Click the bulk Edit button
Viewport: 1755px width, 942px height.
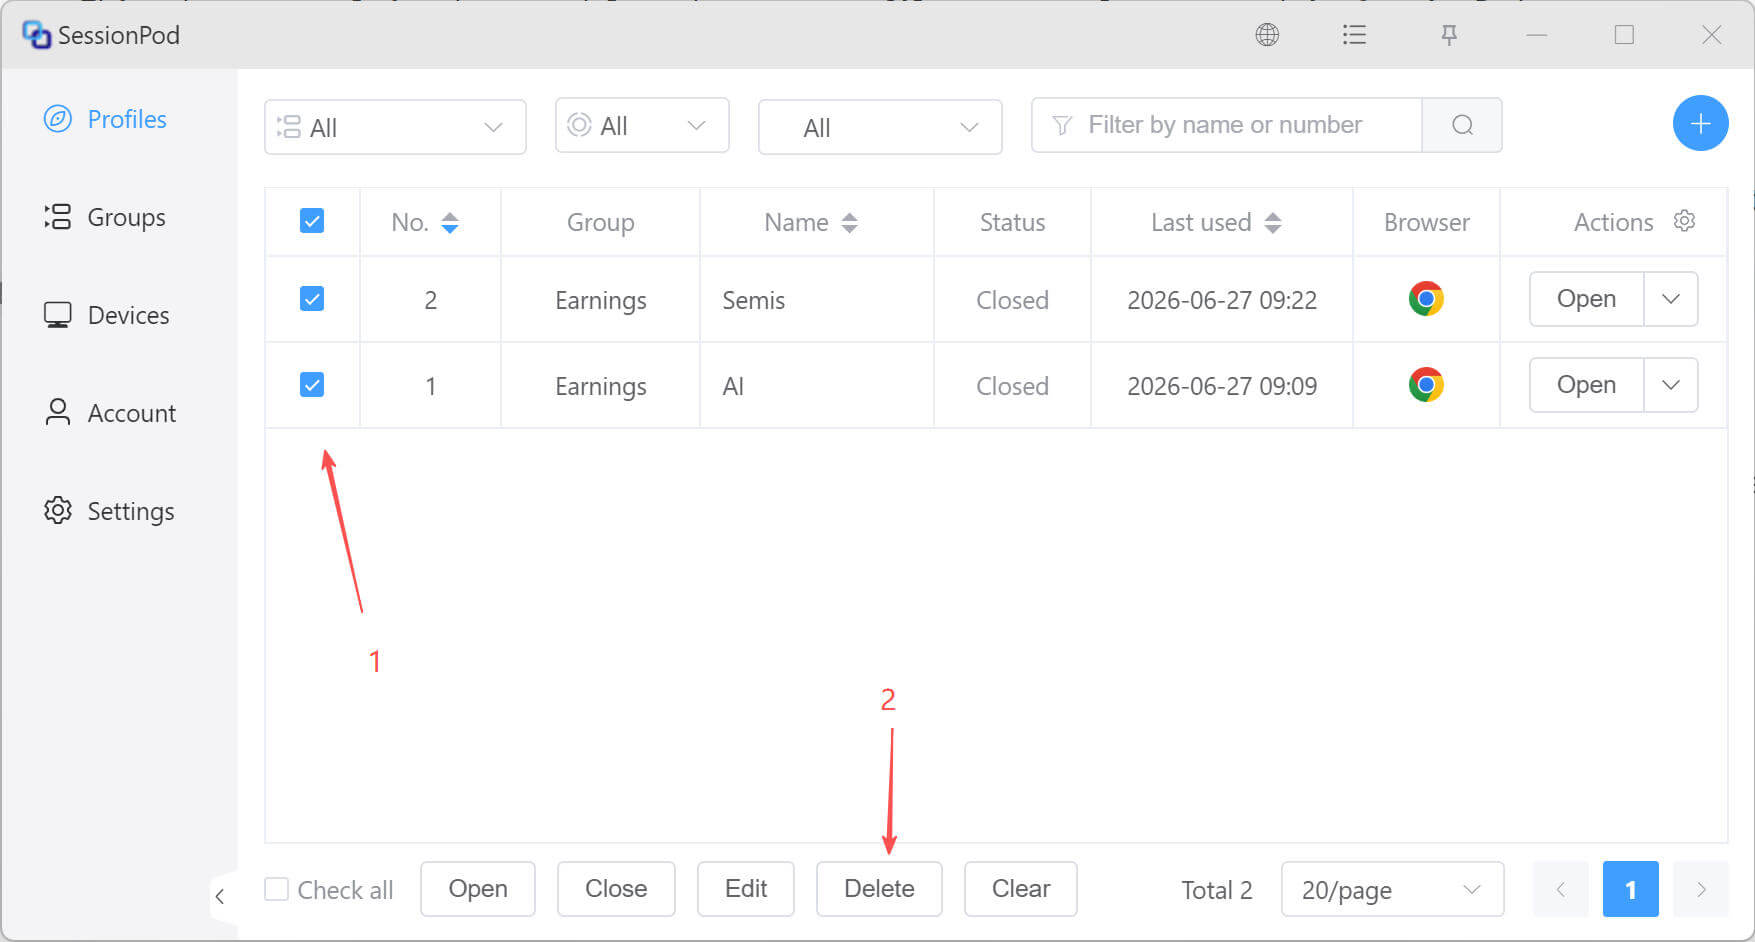(x=746, y=889)
